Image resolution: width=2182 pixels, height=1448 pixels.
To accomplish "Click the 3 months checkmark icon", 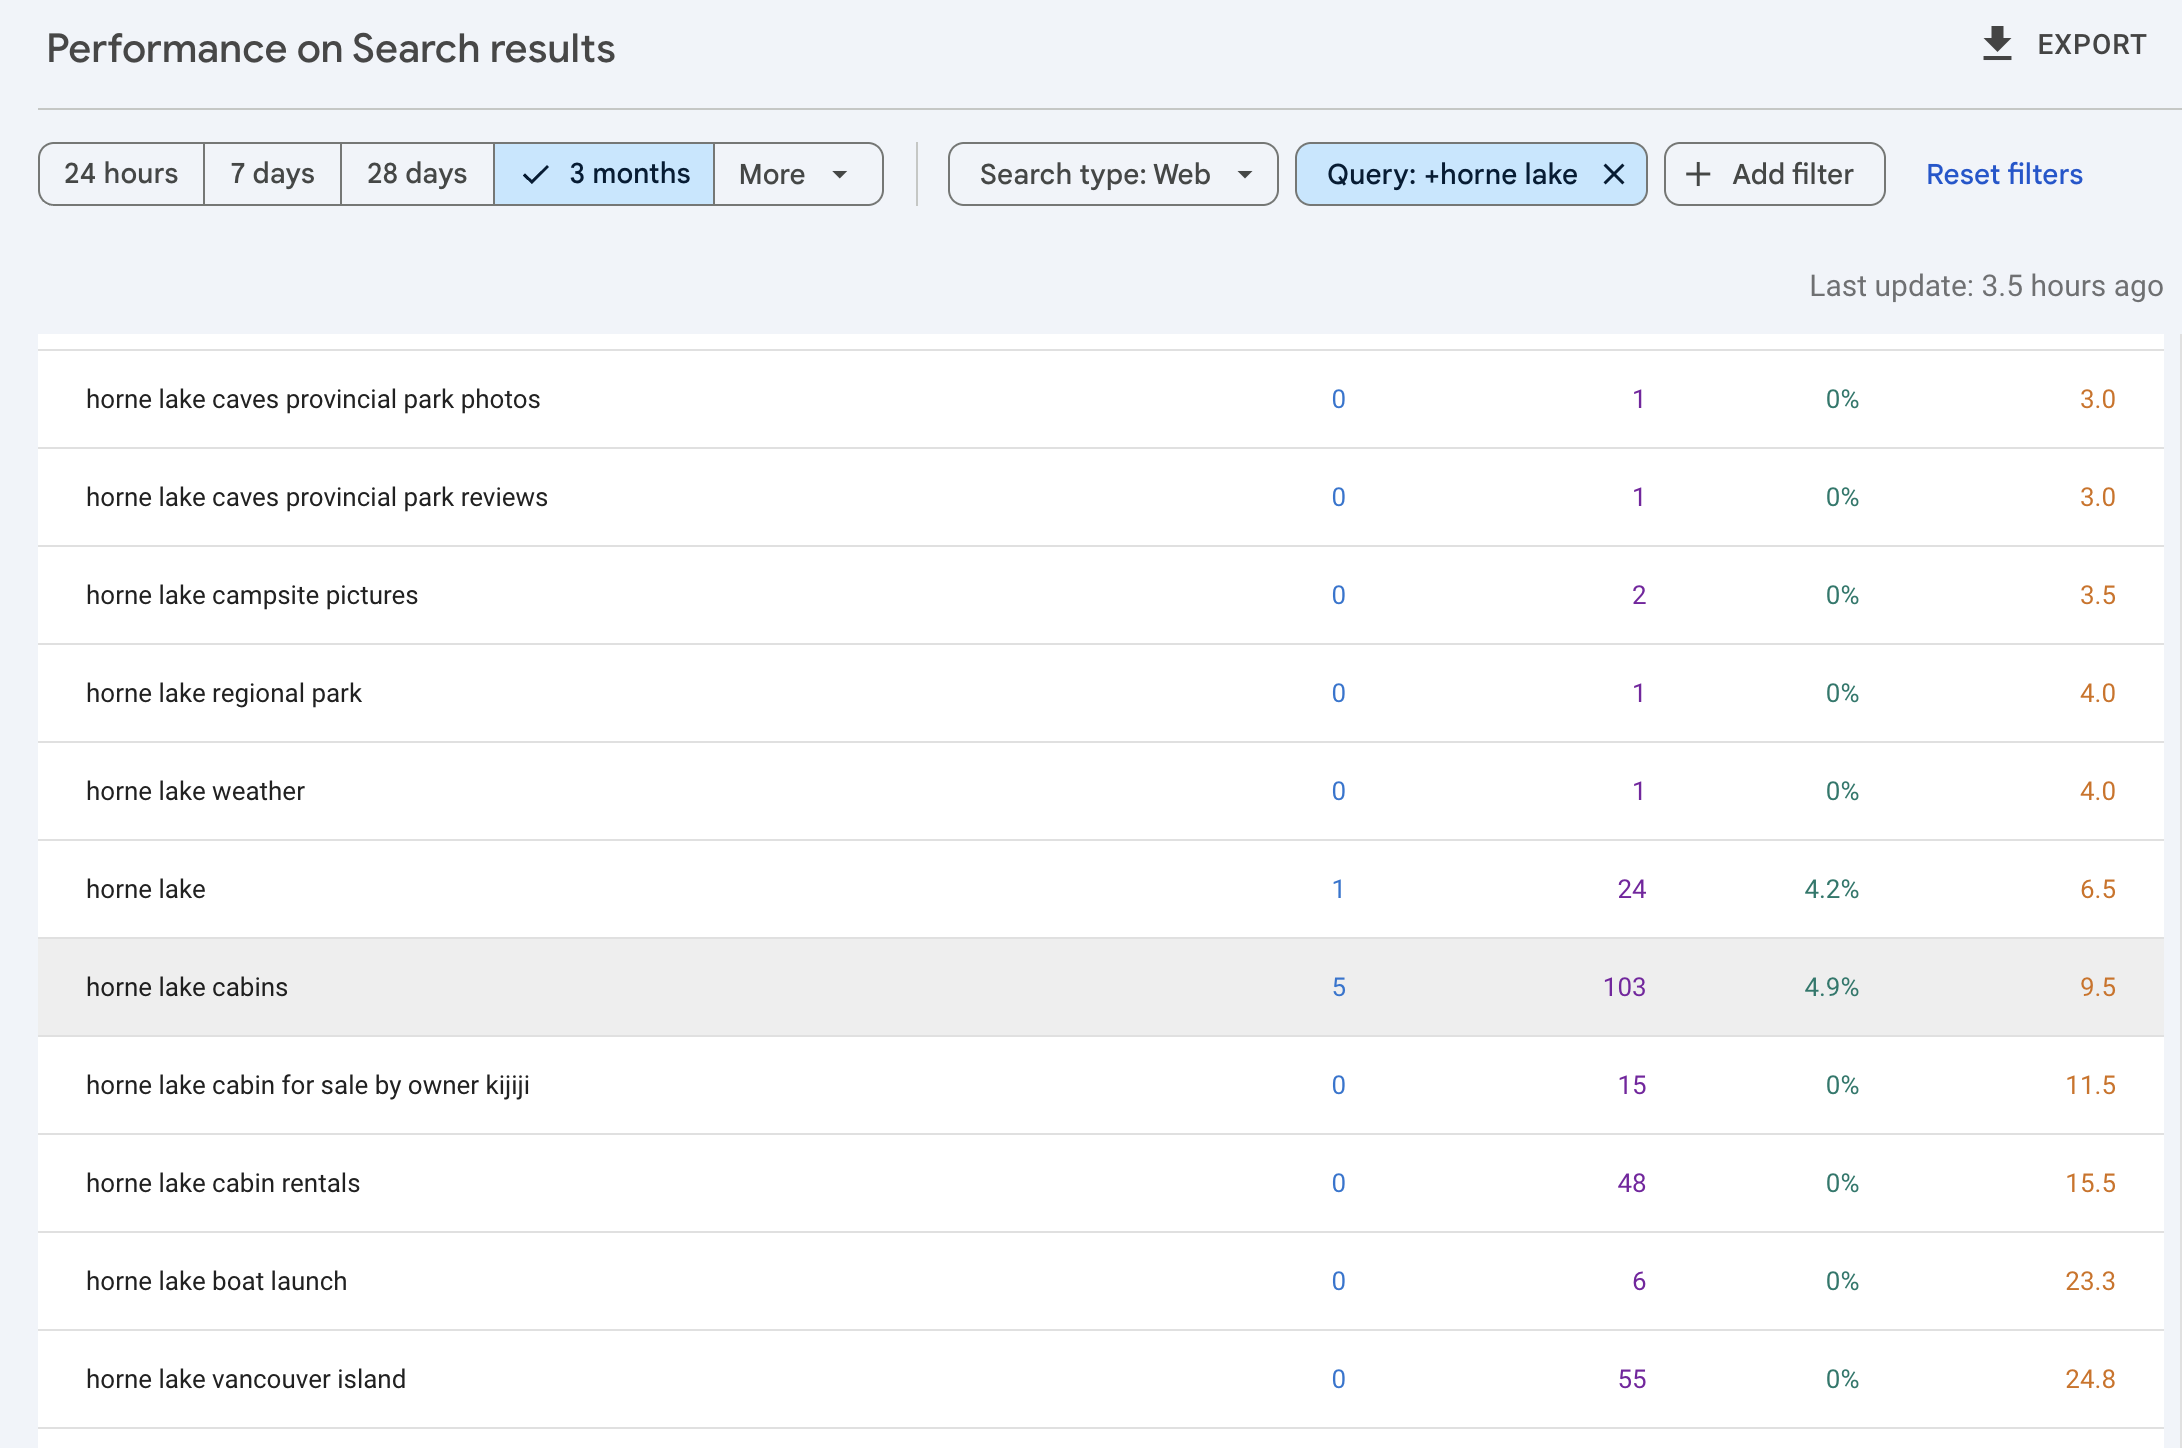I will 536,174.
